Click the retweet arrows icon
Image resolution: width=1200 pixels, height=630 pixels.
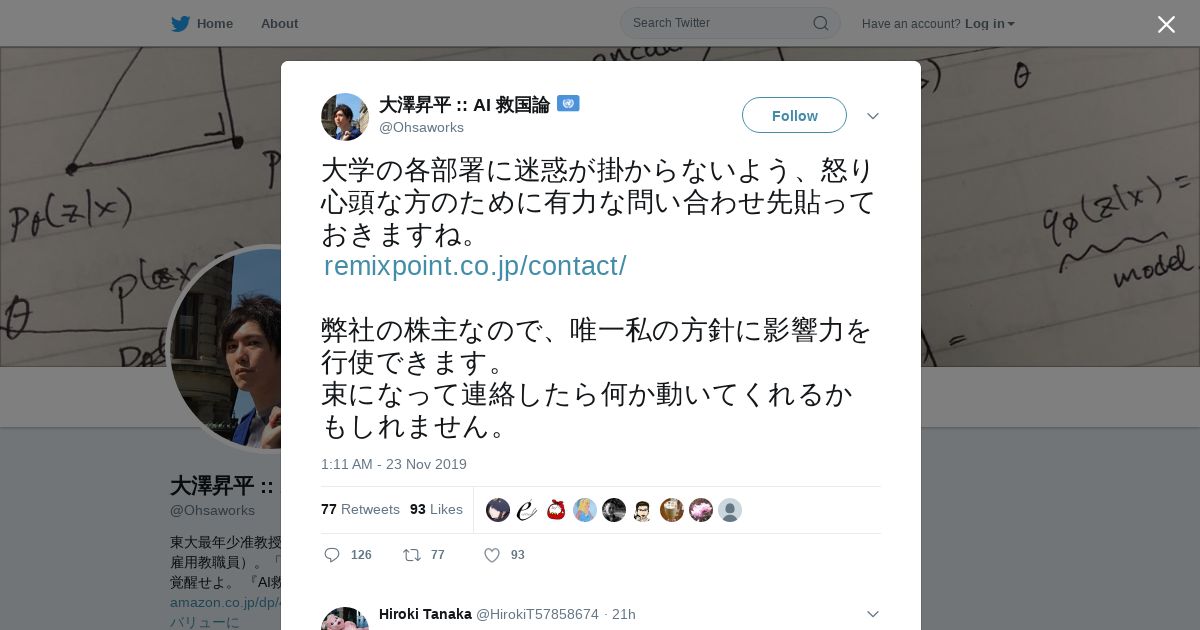(411, 555)
